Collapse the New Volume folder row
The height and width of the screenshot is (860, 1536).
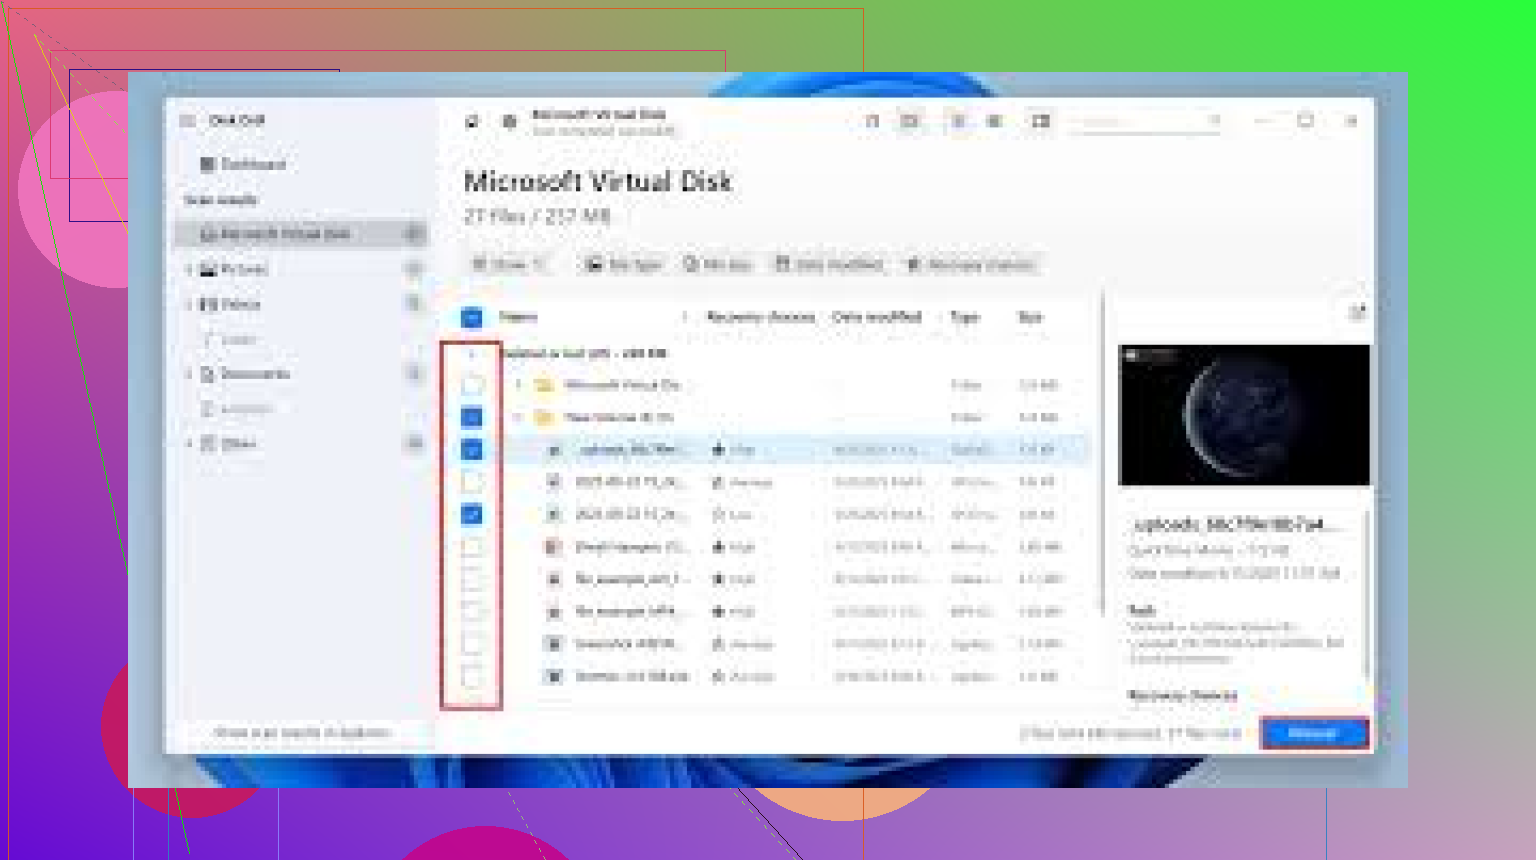[x=518, y=417]
